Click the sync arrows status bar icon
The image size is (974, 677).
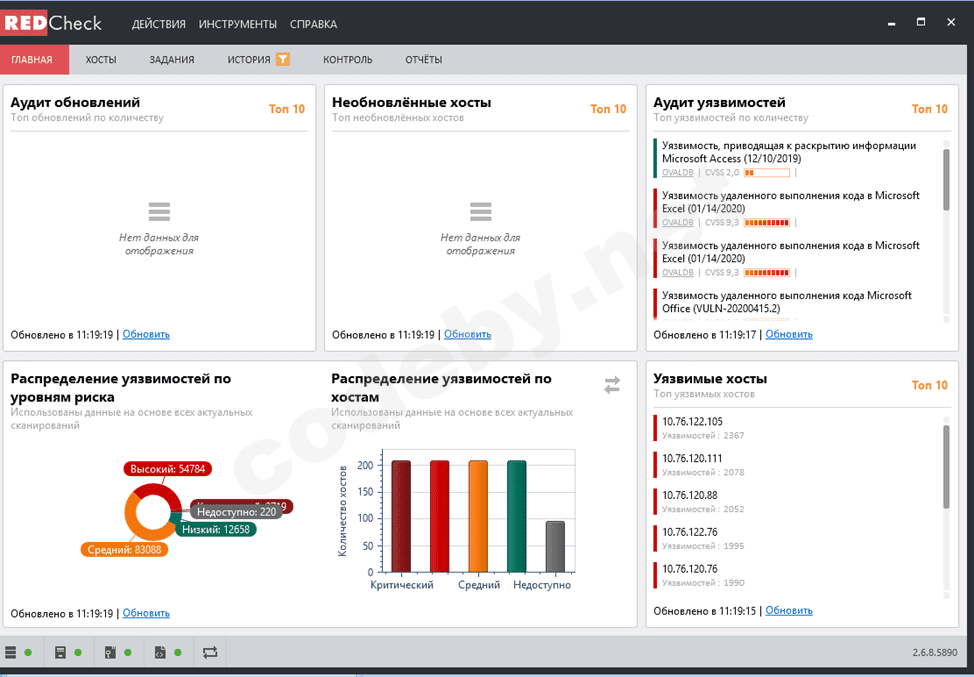tap(210, 652)
